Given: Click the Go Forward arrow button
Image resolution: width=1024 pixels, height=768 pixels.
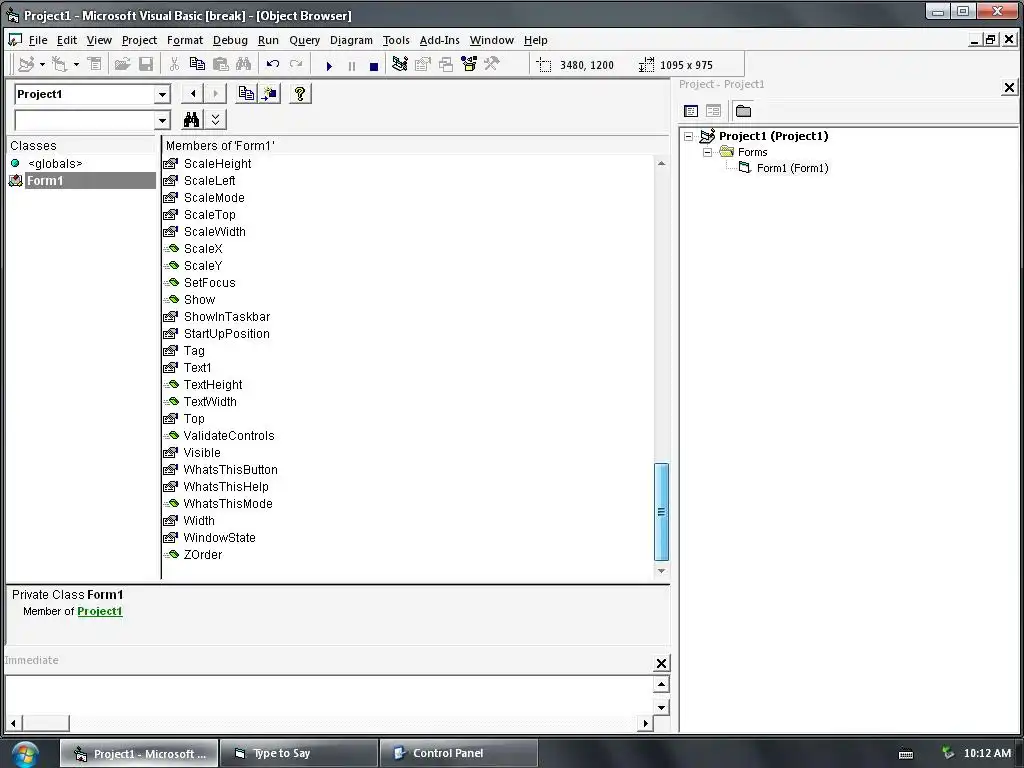Looking at the screenshot, I should pos(216,93).
